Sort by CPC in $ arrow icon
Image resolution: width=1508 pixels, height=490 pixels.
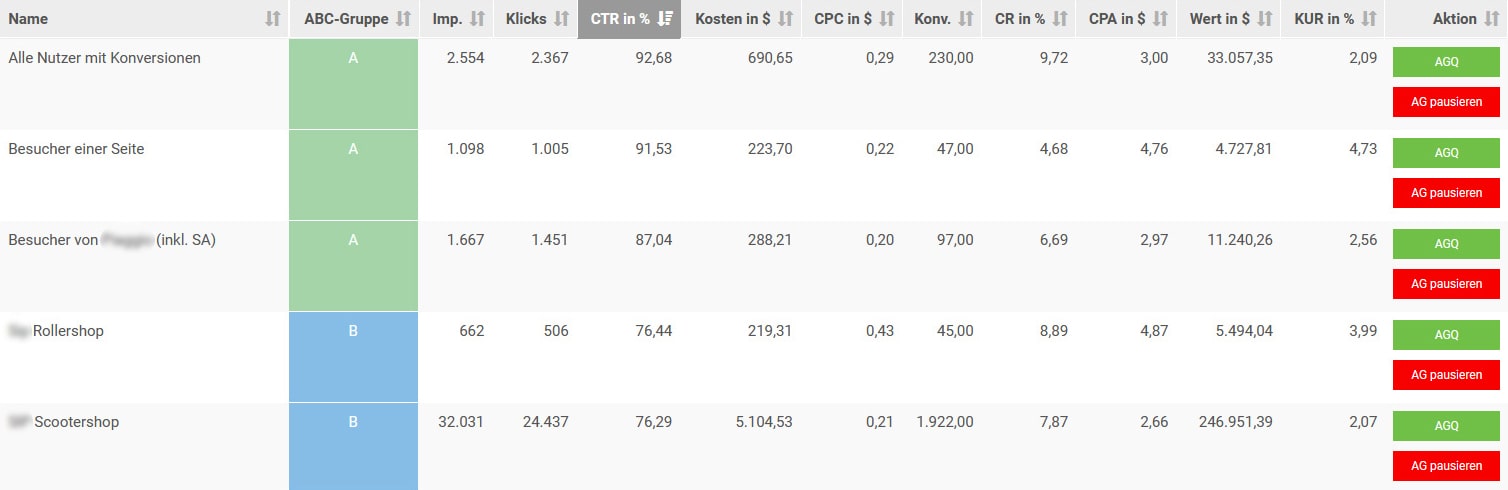click(886, 19)
